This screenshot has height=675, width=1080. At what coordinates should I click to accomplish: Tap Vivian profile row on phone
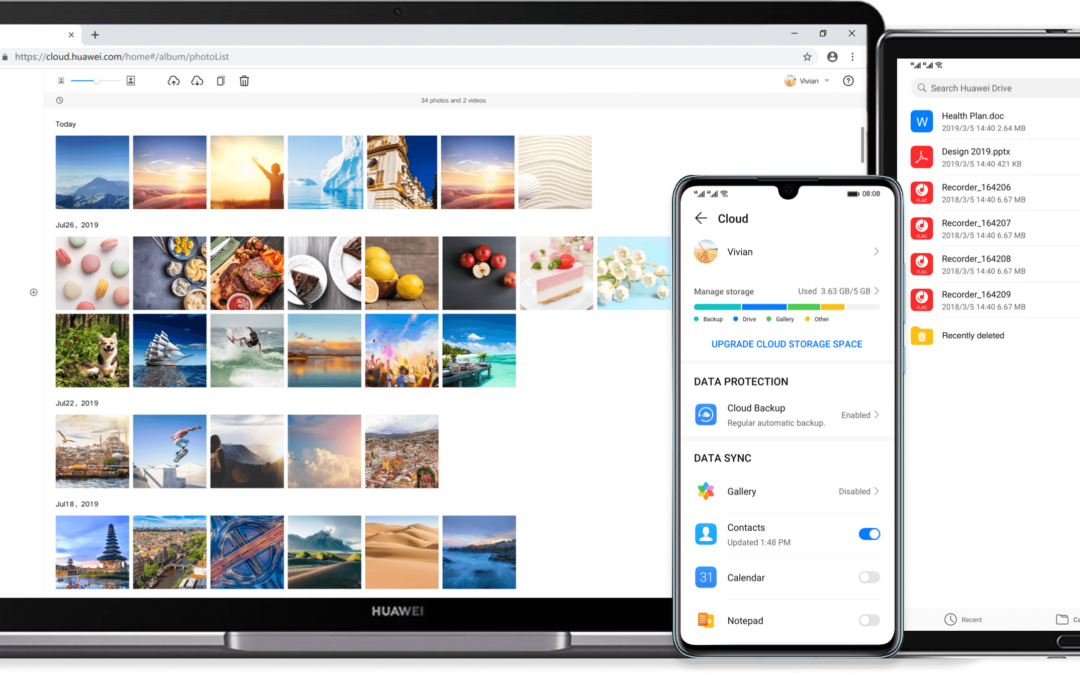click(787, 251)
